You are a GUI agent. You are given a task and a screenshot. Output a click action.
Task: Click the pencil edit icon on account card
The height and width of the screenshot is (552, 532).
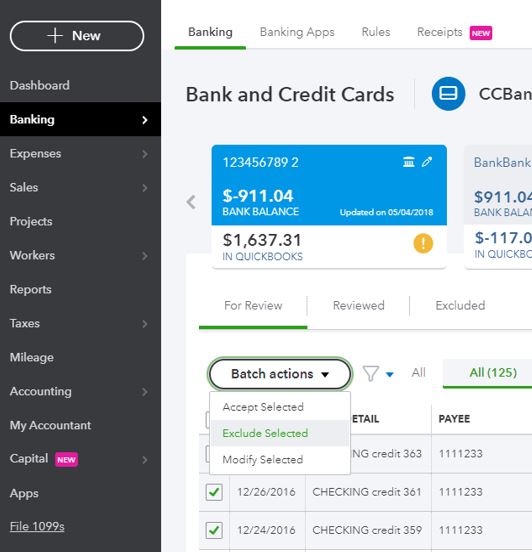[x=427, y=162]
